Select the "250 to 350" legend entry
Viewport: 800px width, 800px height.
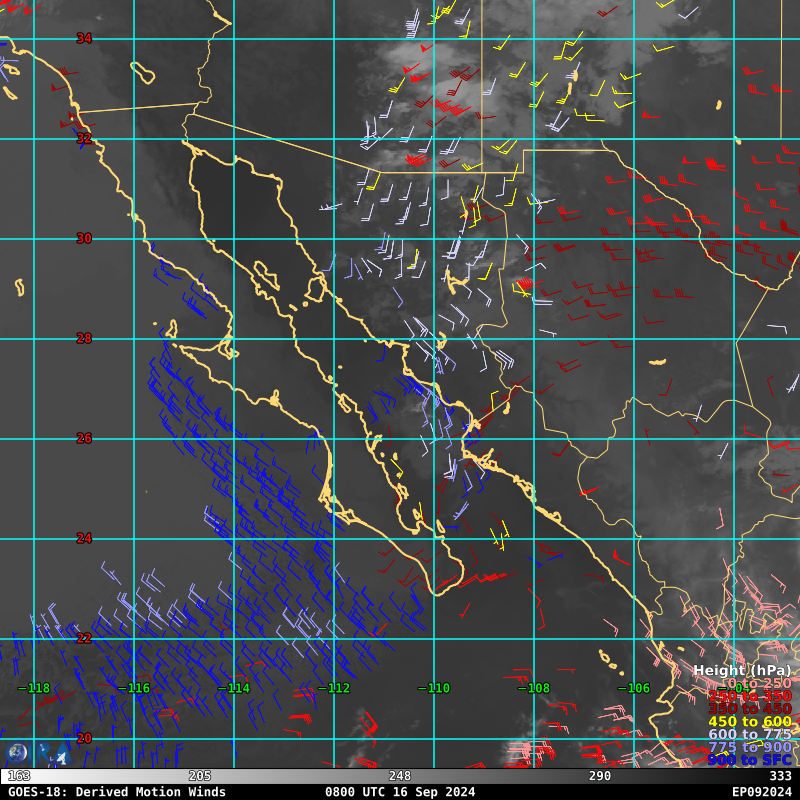point(749,696)
